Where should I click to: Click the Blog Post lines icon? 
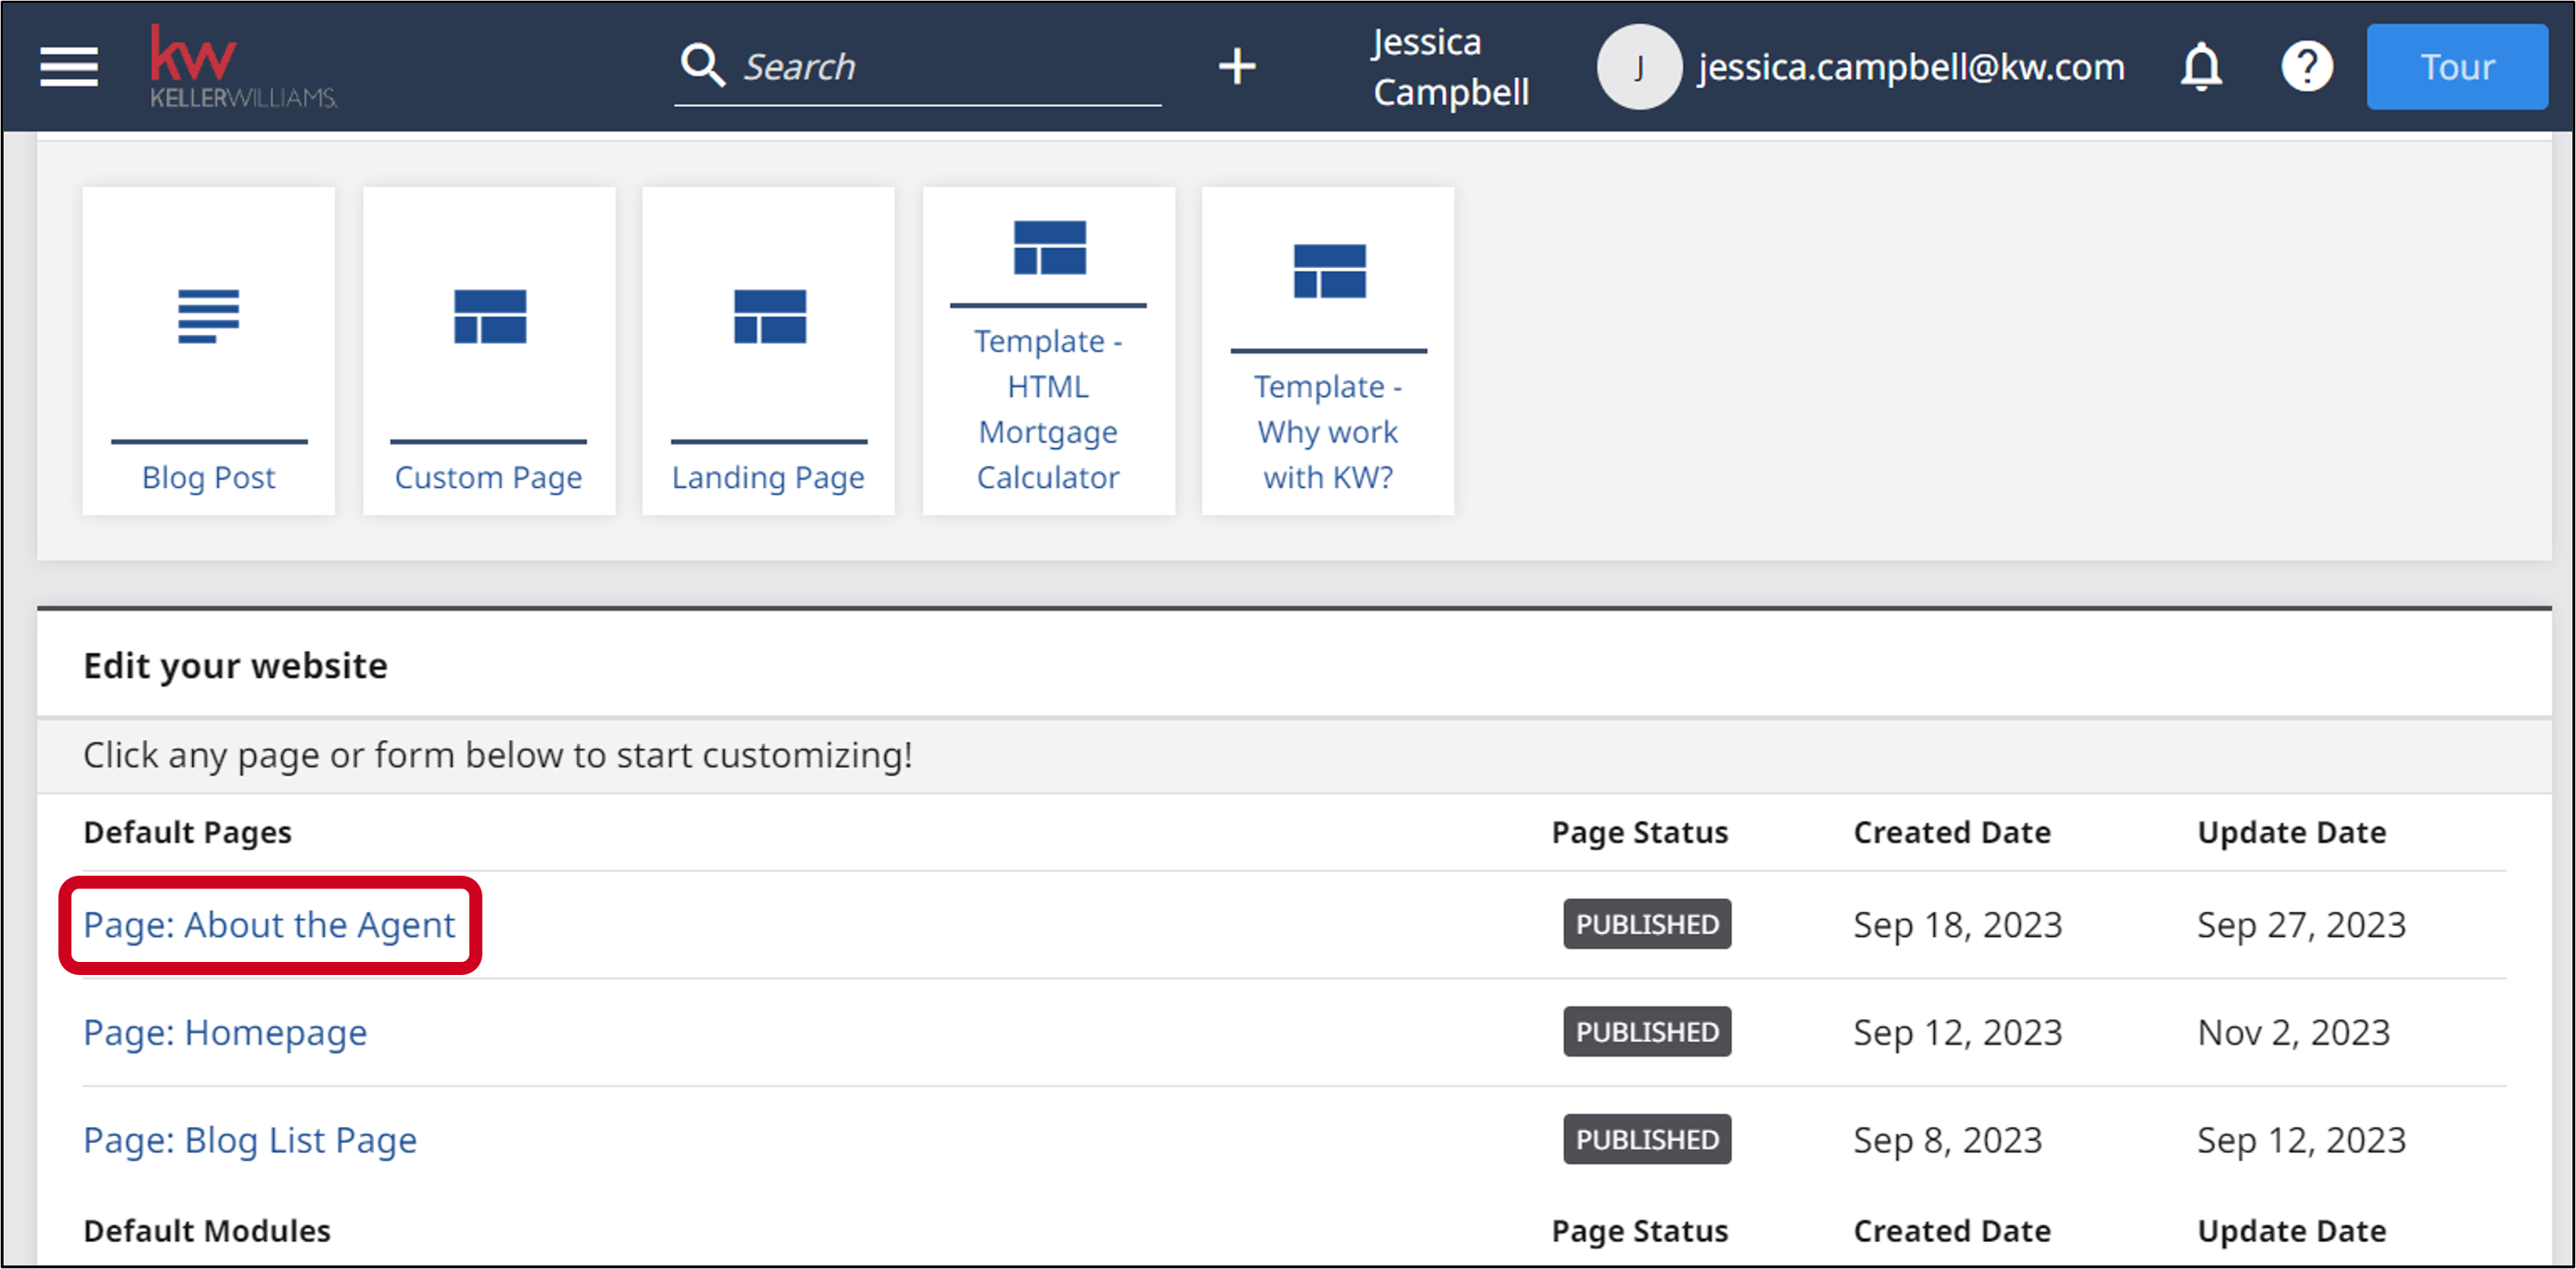[208, 317]
